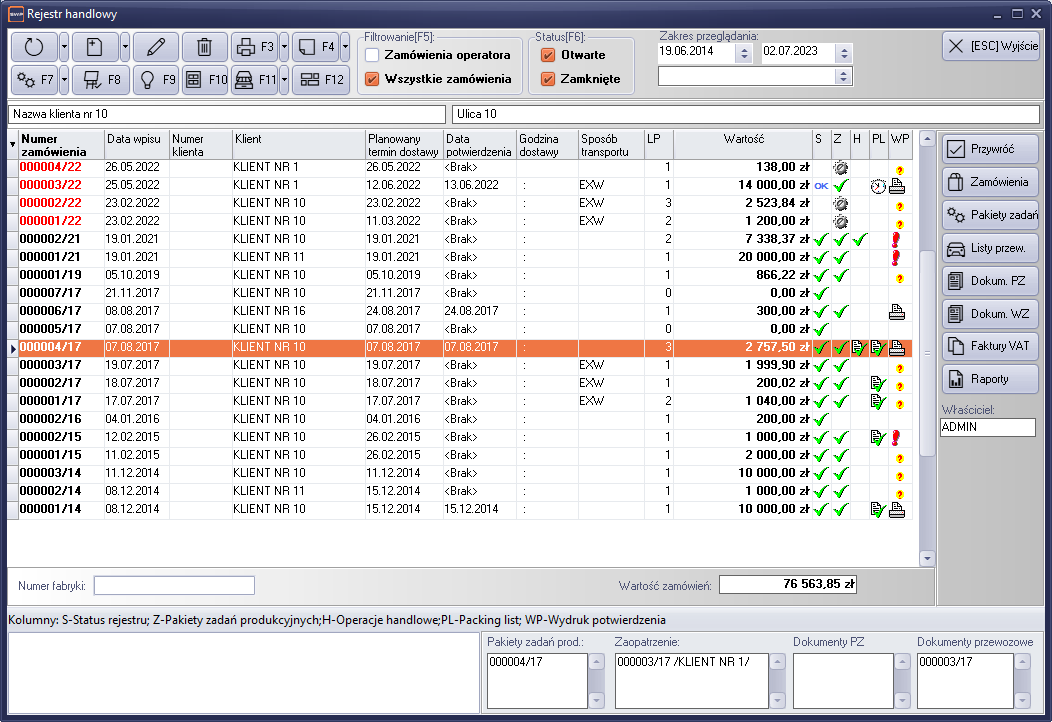Screen dimensions: 1052x722
Task: Click the order table vertical scrollbar
Action: (x=926, y=350)
